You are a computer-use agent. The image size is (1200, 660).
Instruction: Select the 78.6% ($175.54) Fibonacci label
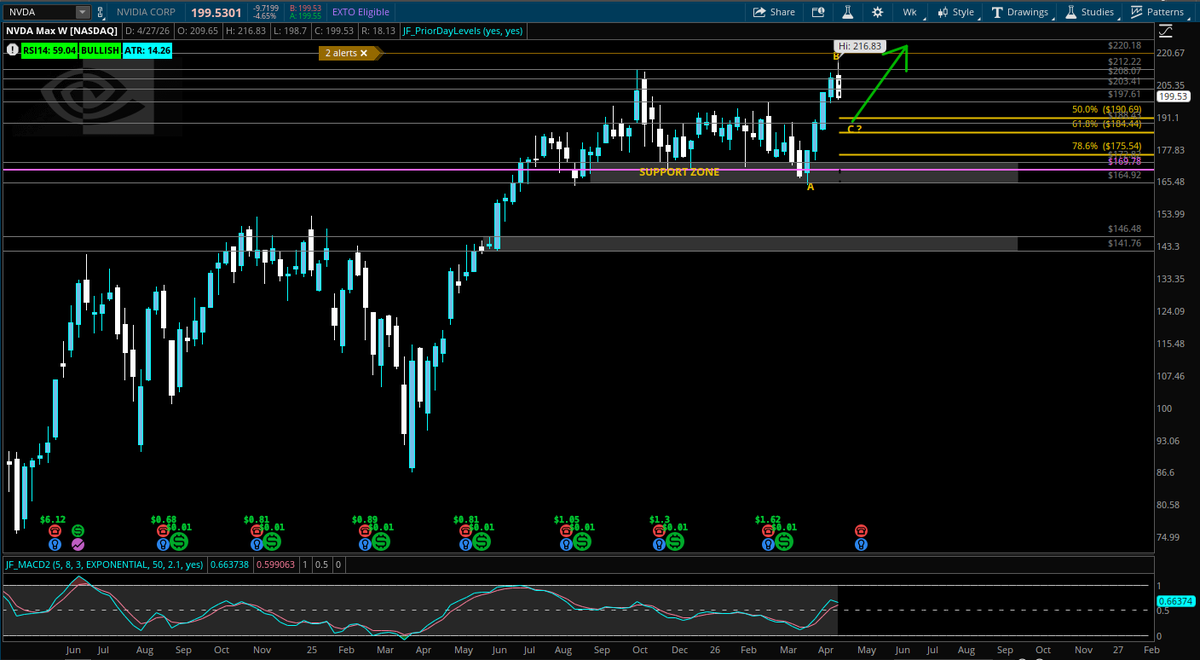click(1106, 145)
